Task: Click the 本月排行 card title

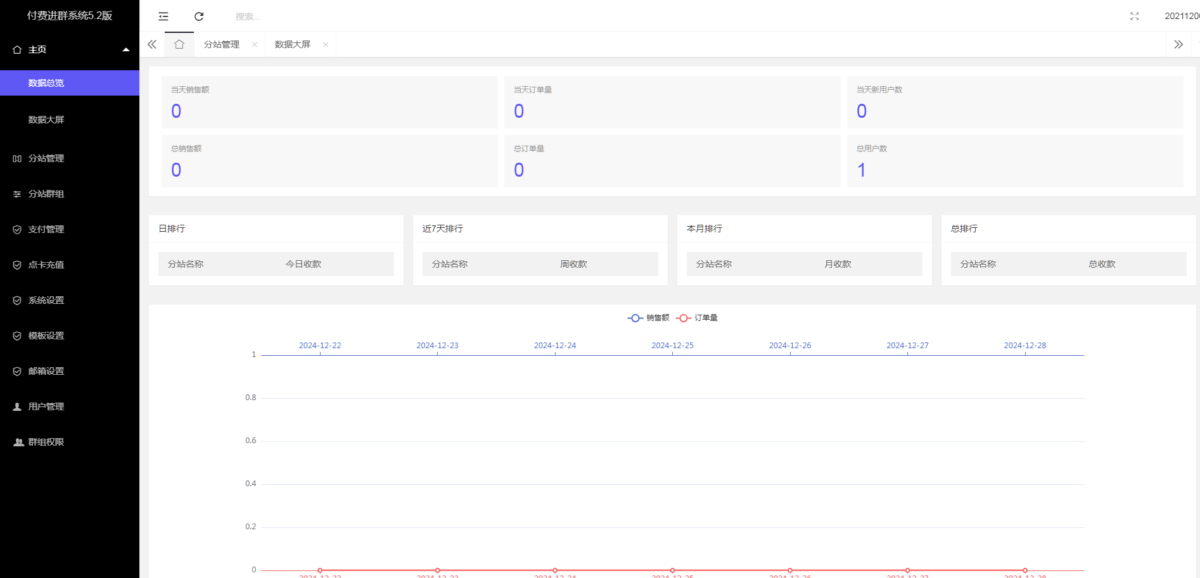Action: tap(704, 229)
